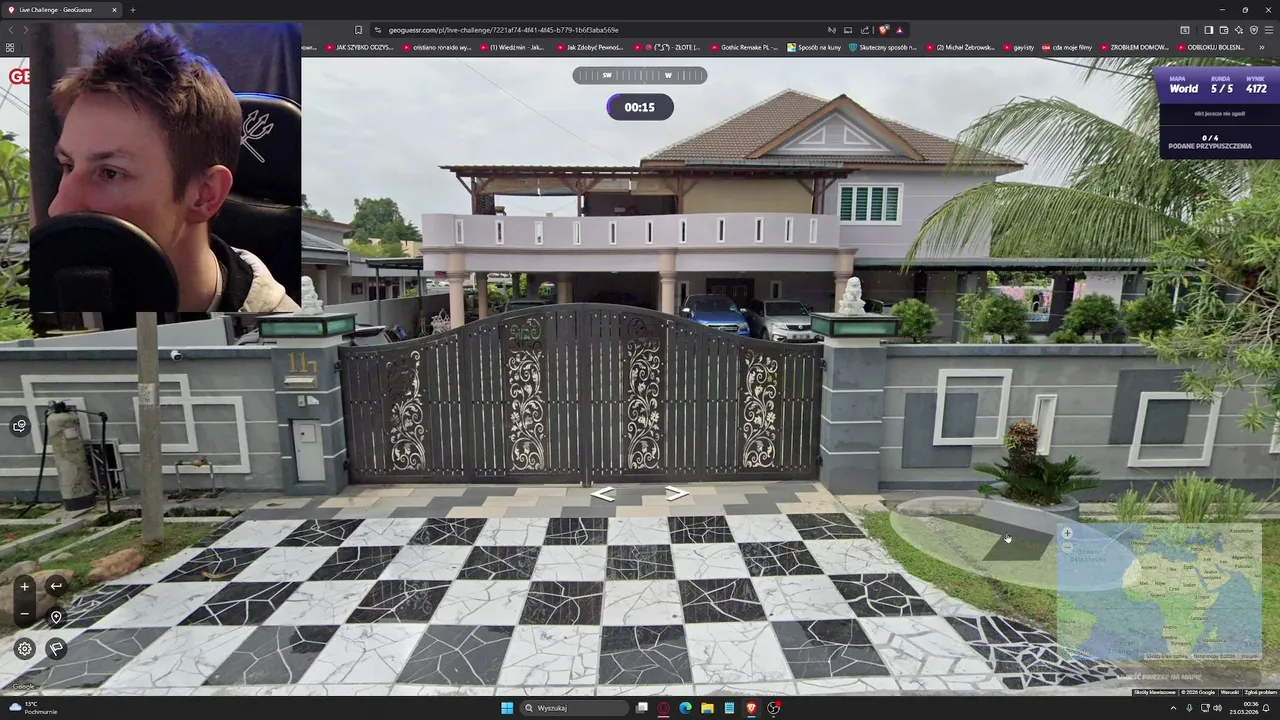
Task: Click the share page icon in address bar
Action: coord(864,30)
